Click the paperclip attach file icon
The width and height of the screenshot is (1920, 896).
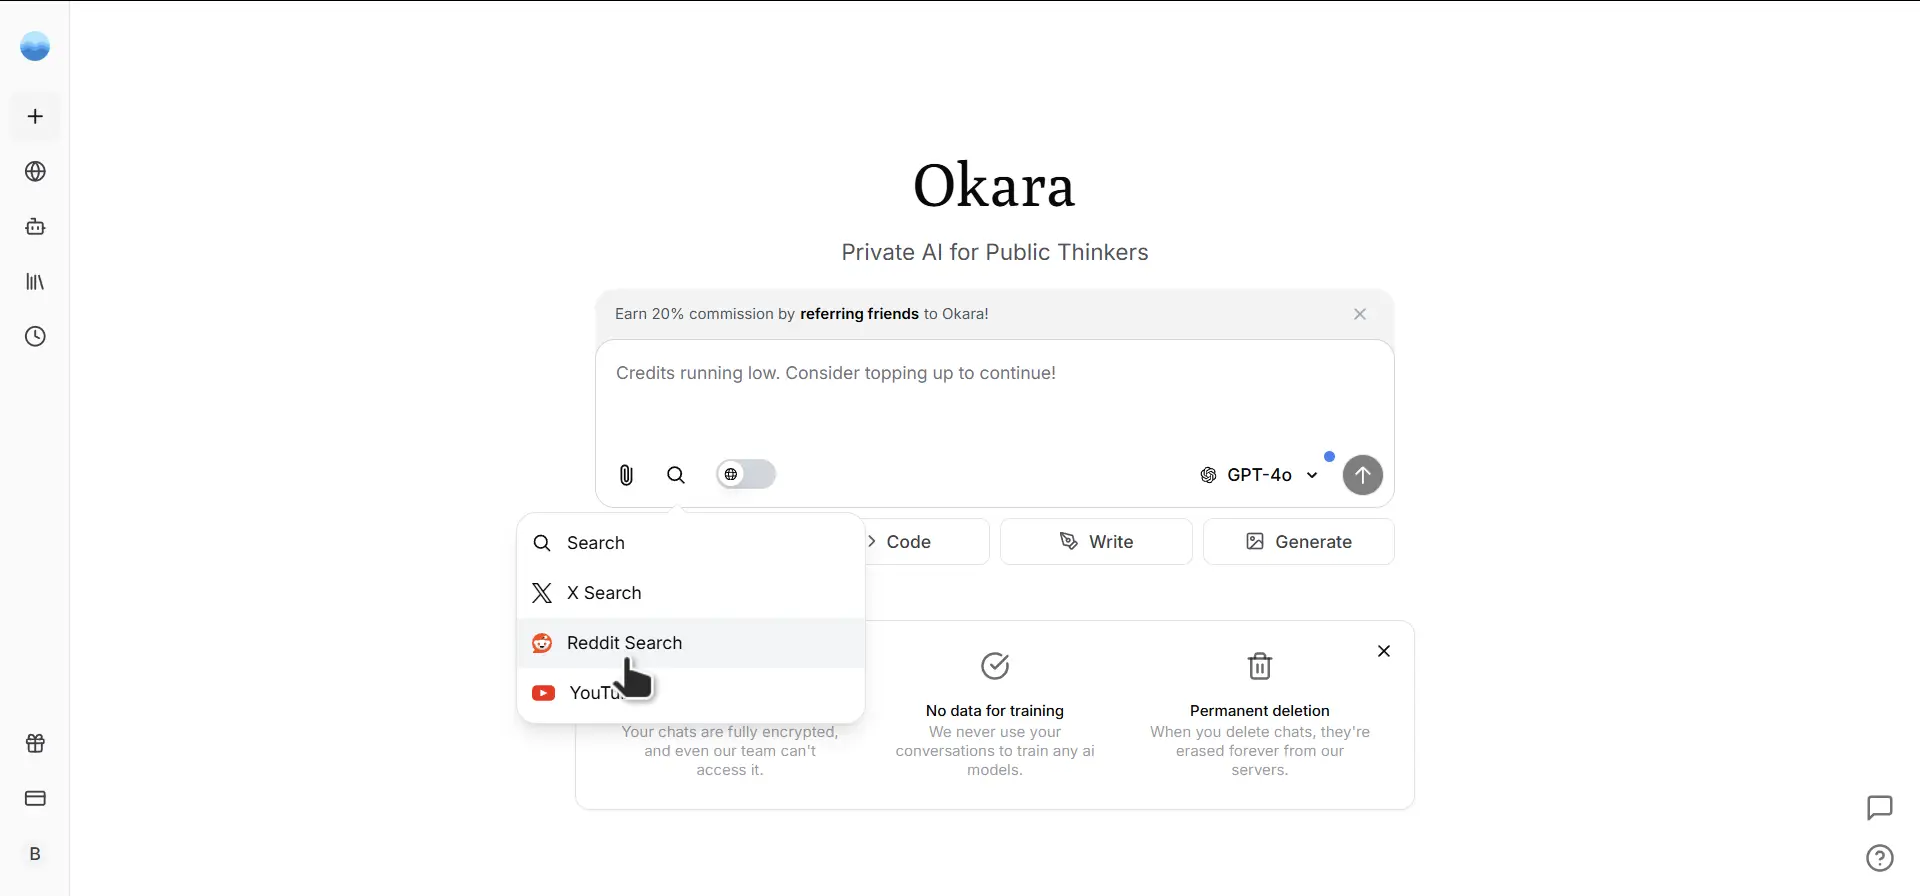pos(626,475)
